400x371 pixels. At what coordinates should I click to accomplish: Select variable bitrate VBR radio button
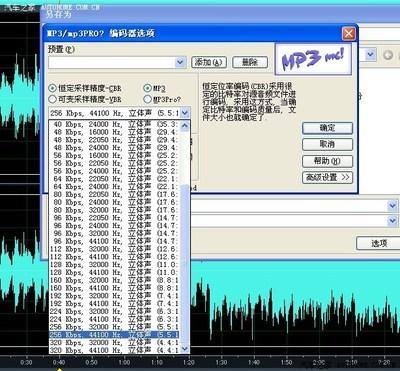[52, 99]
